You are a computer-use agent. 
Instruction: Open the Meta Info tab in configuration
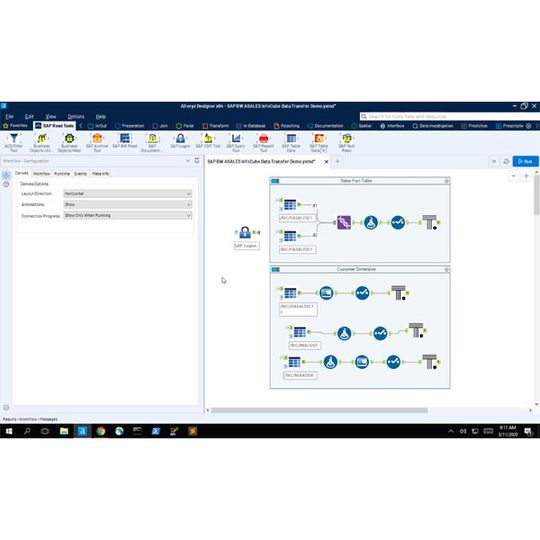(x=100, y=174)
